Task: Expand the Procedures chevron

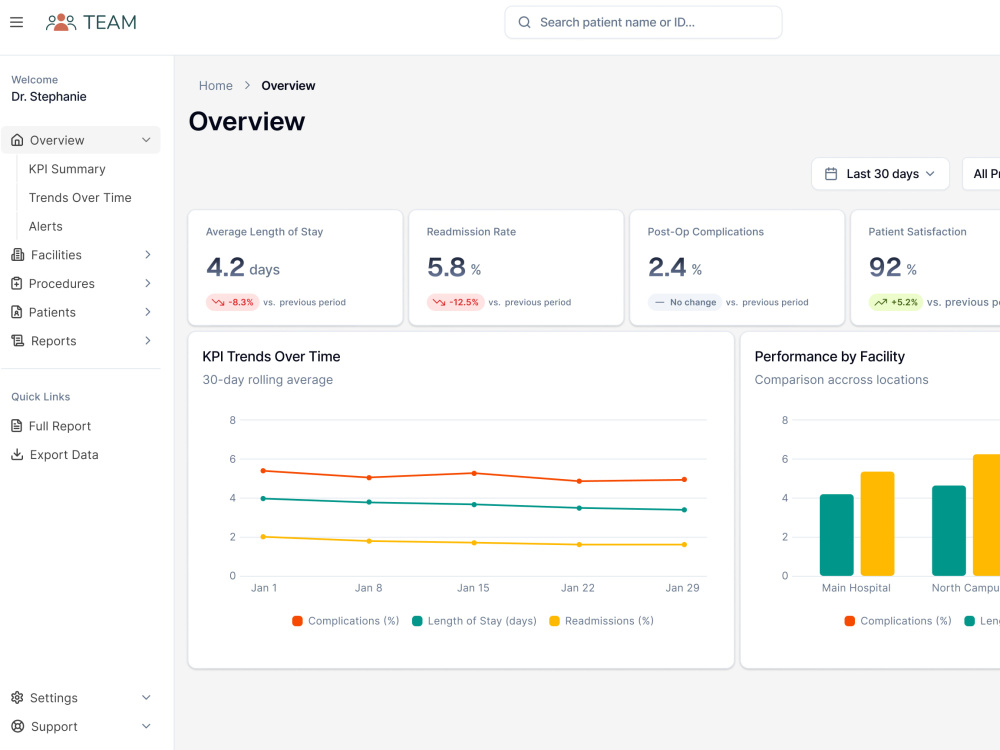Action: point(147,283)
